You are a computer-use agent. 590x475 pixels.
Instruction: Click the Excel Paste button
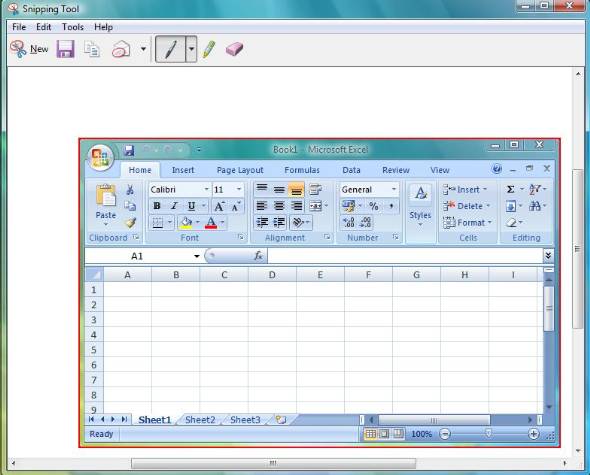[106, 204]
